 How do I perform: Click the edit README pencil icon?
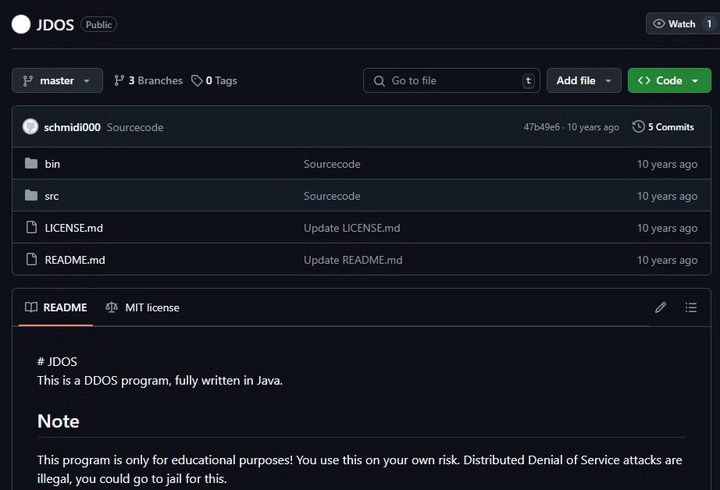tap(660, 308)
